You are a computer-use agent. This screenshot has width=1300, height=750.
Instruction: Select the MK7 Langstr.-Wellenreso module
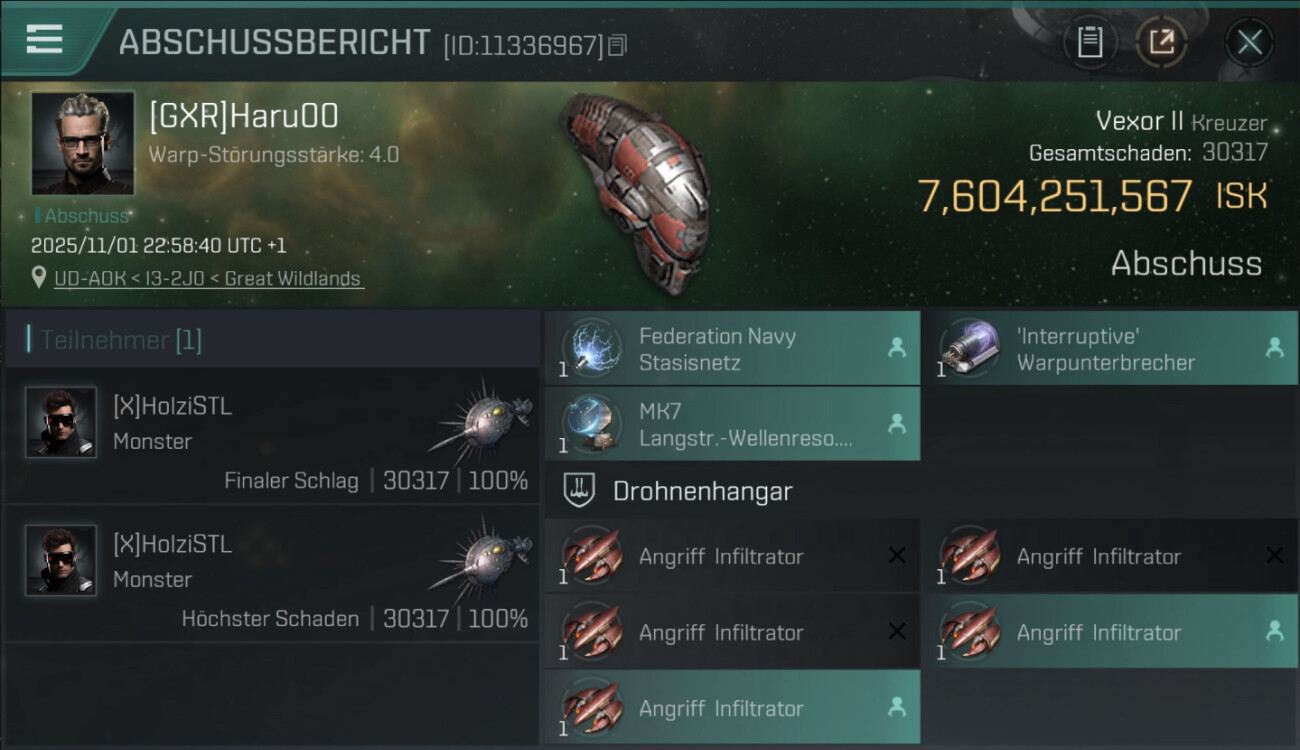click(x=732, y=425)
